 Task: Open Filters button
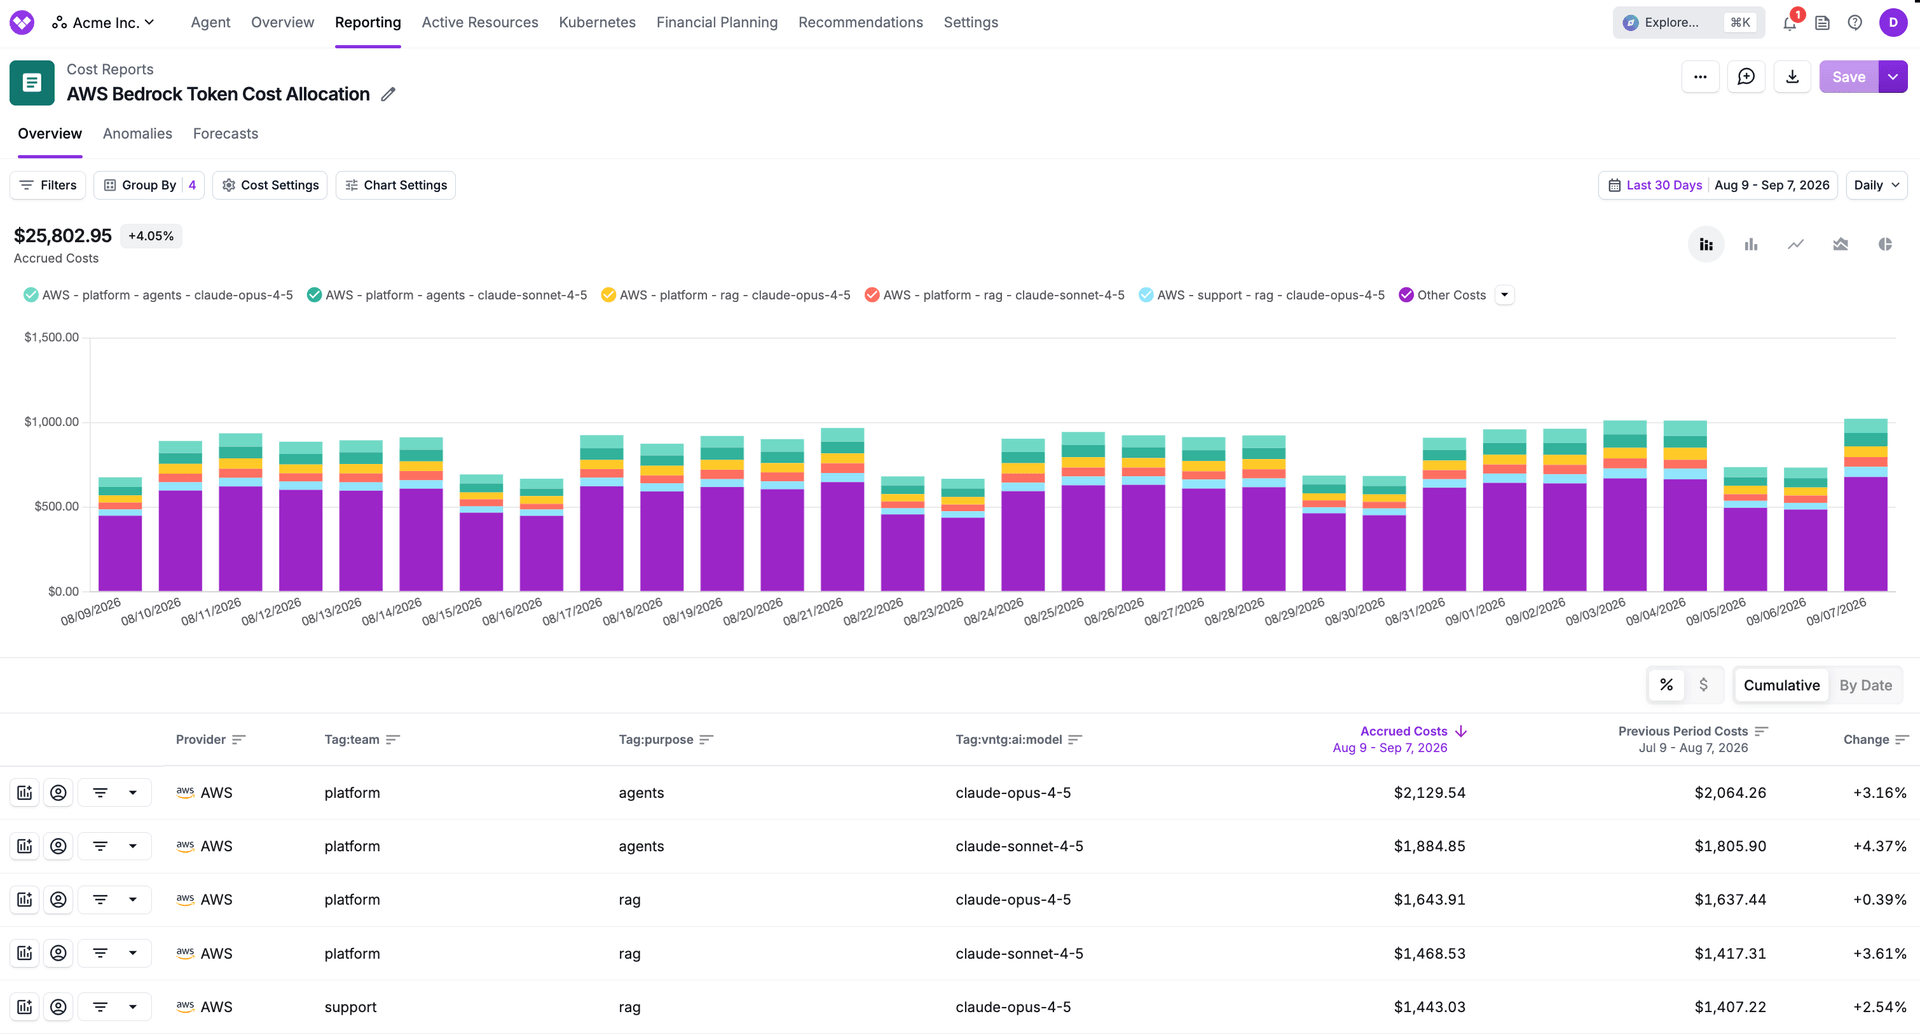point(48,185)
